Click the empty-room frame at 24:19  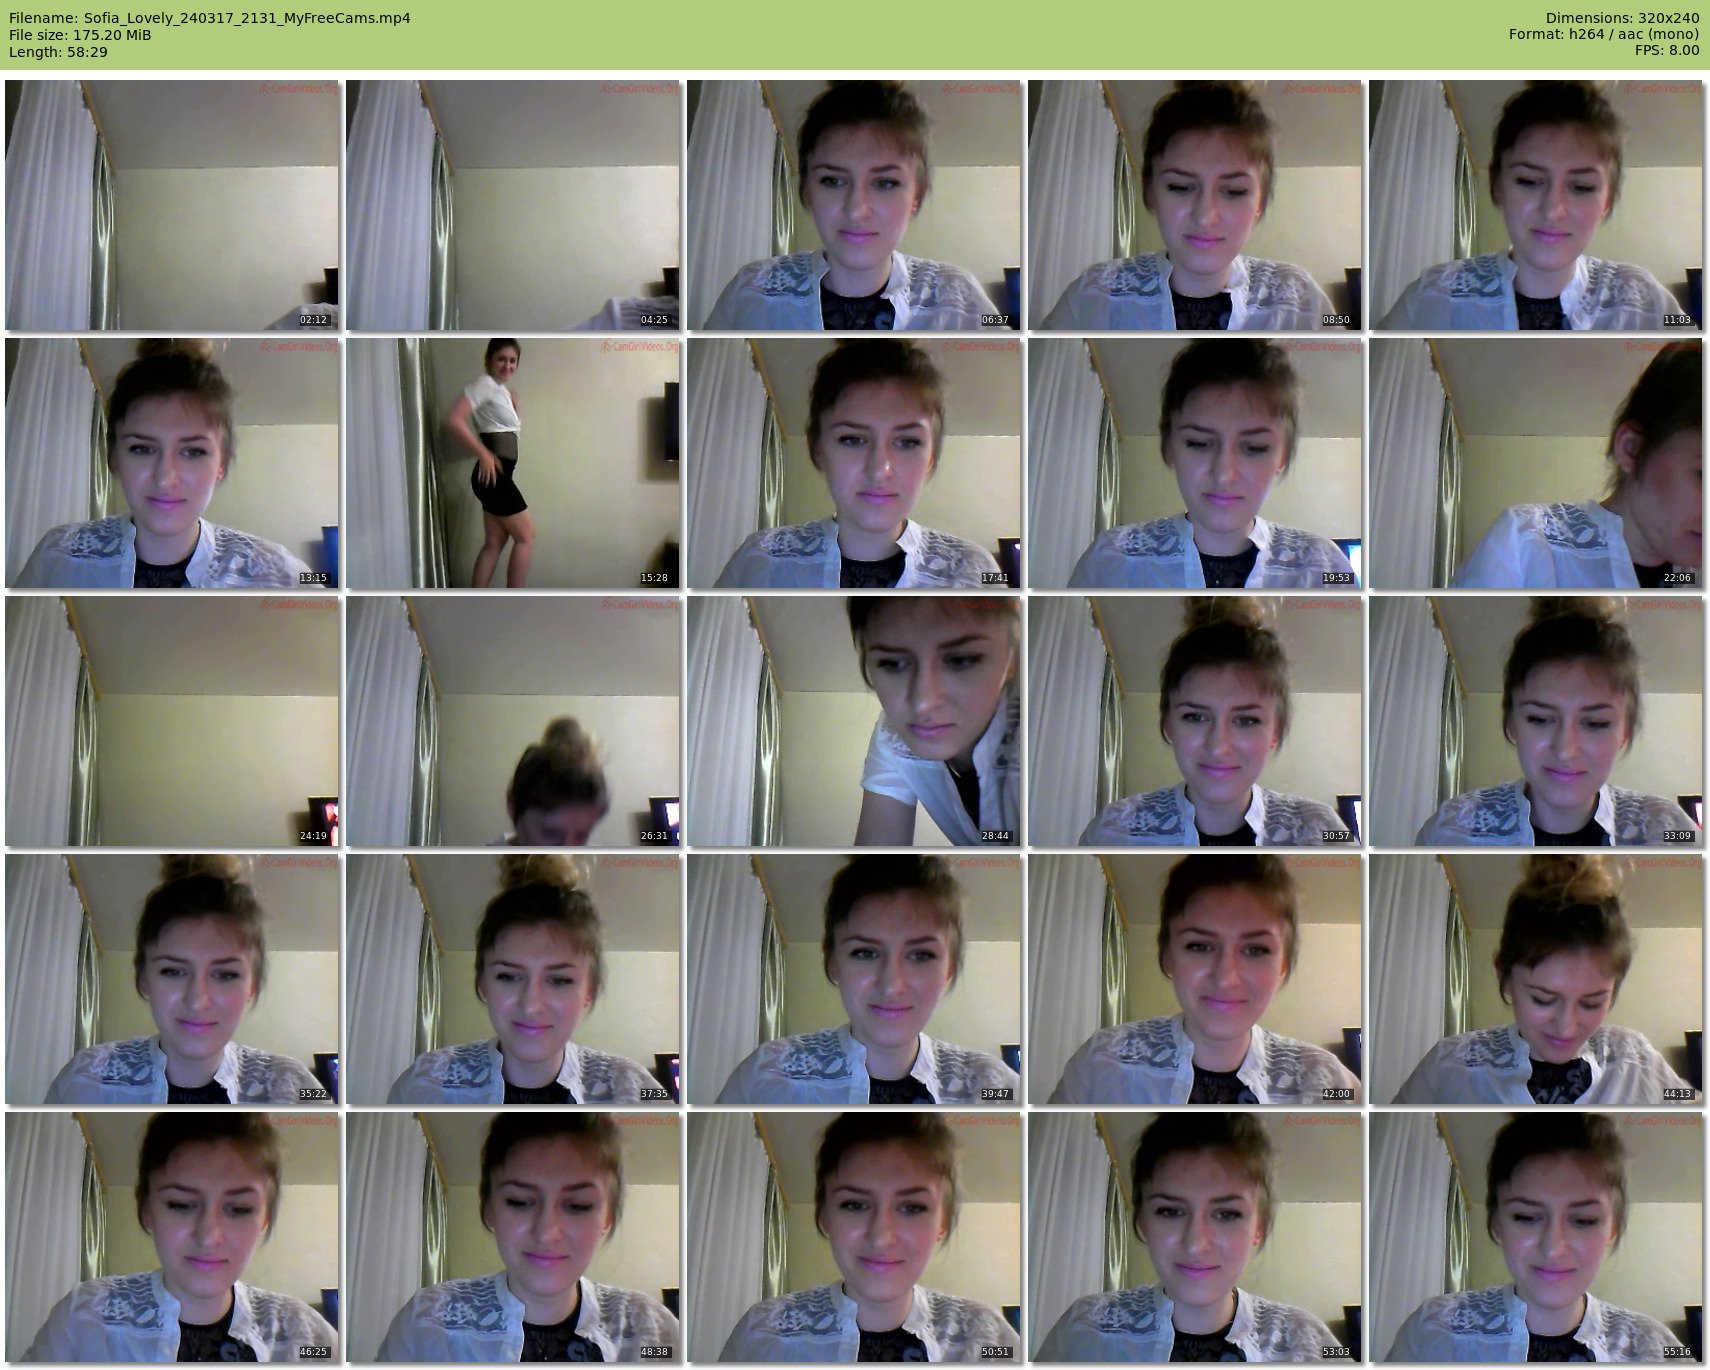click(x=172, y=722)
